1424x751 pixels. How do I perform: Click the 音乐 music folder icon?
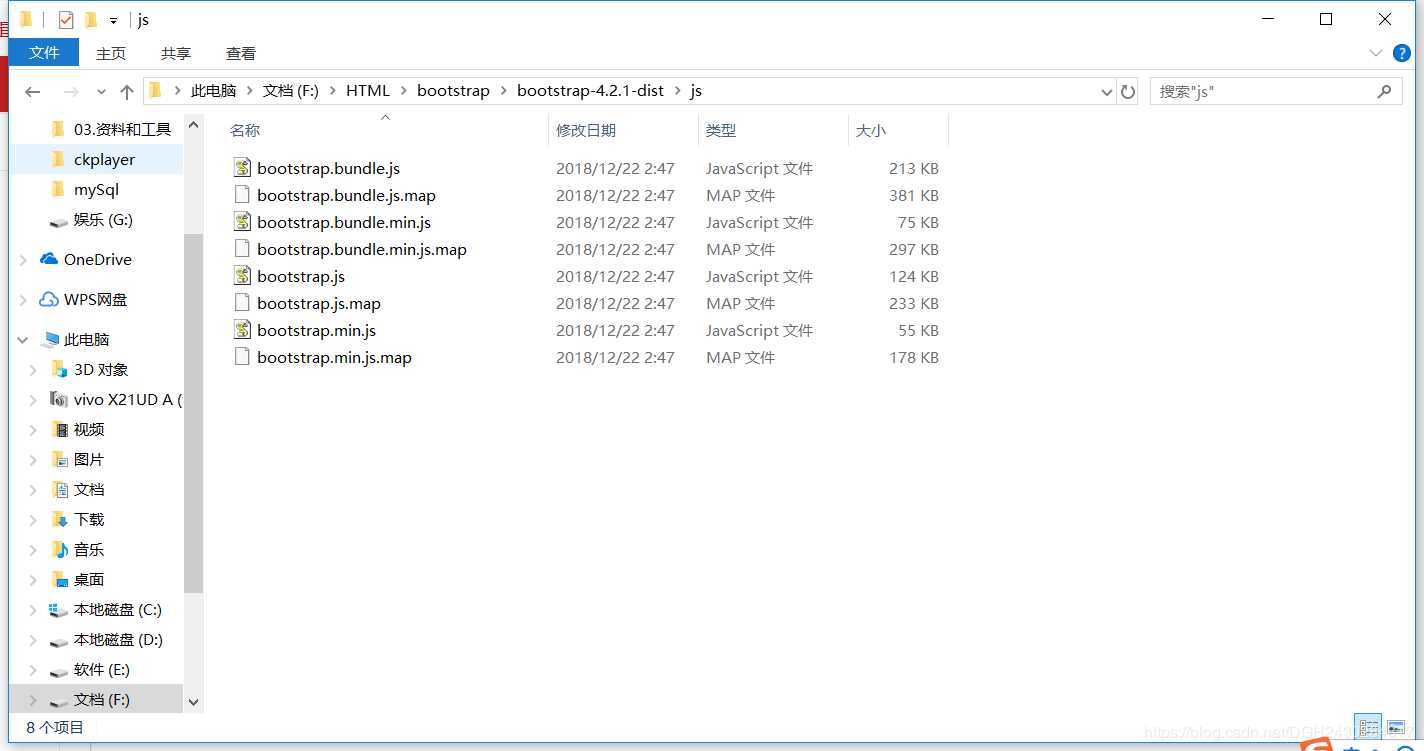pyautogui.click(x=59, y=549)
